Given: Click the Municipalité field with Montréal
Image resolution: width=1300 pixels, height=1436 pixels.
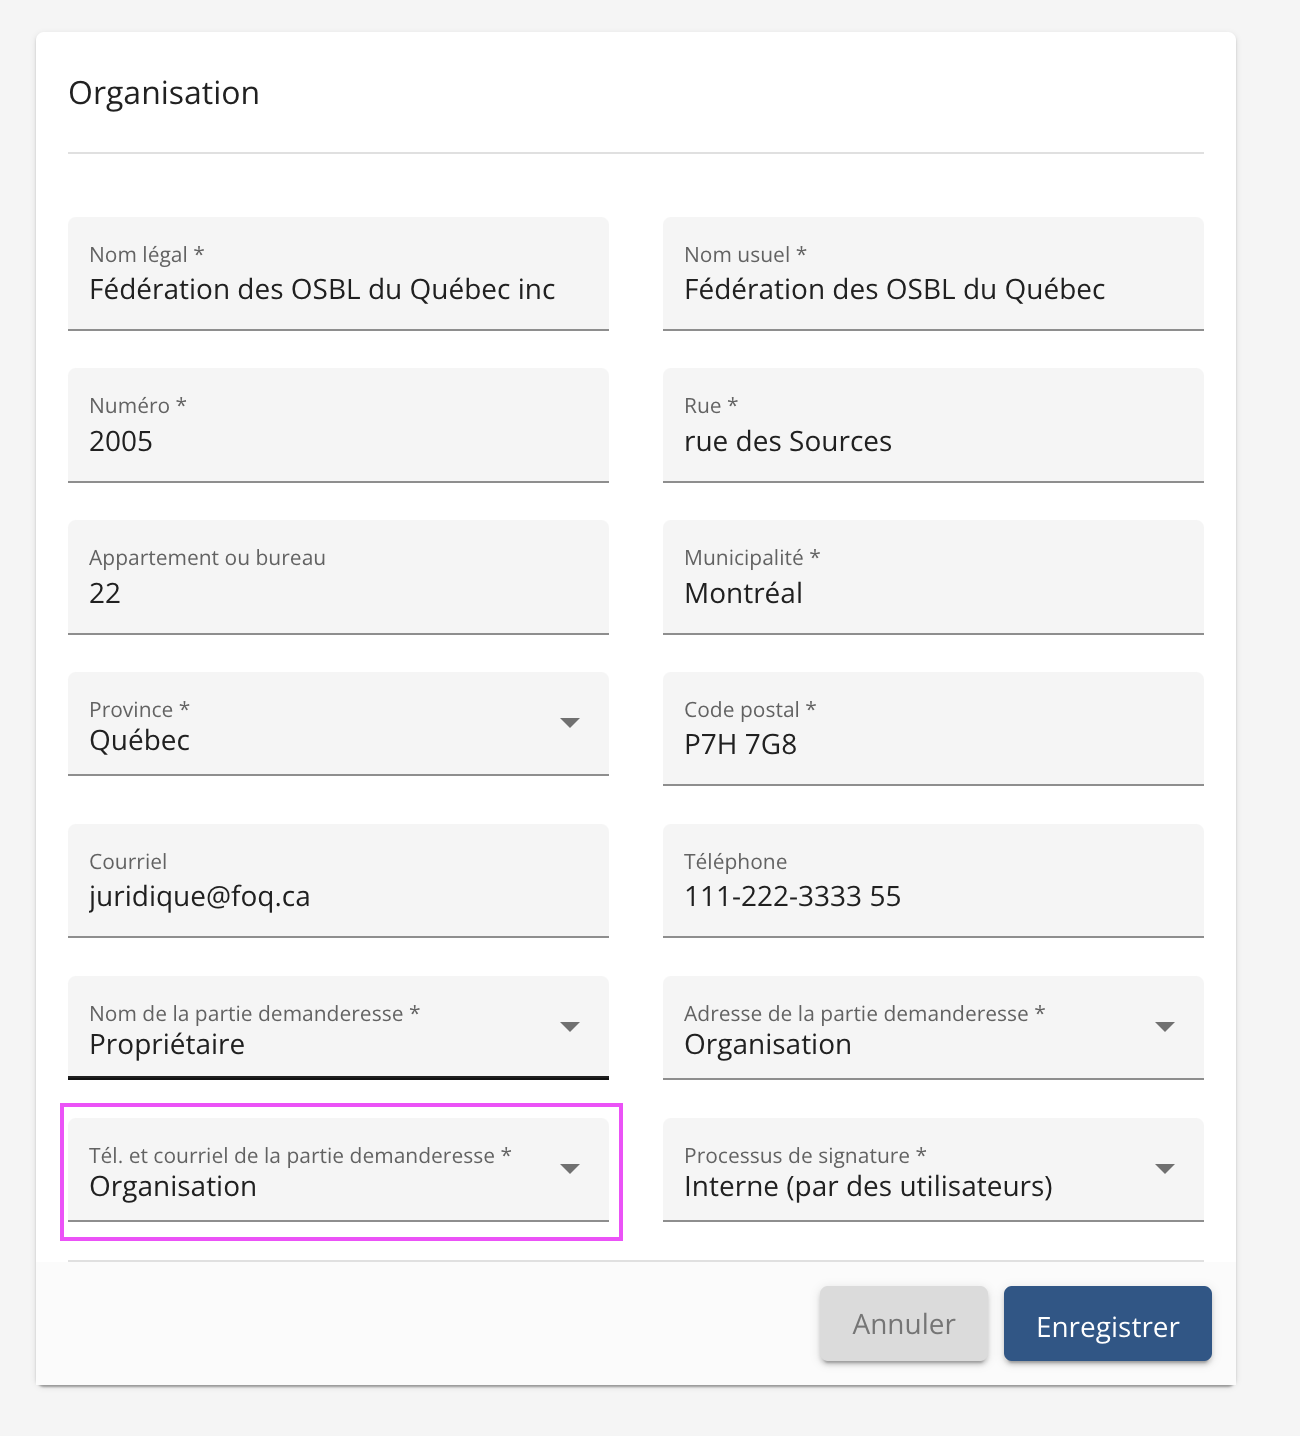Looking at the screenshot, I should 932,593.
